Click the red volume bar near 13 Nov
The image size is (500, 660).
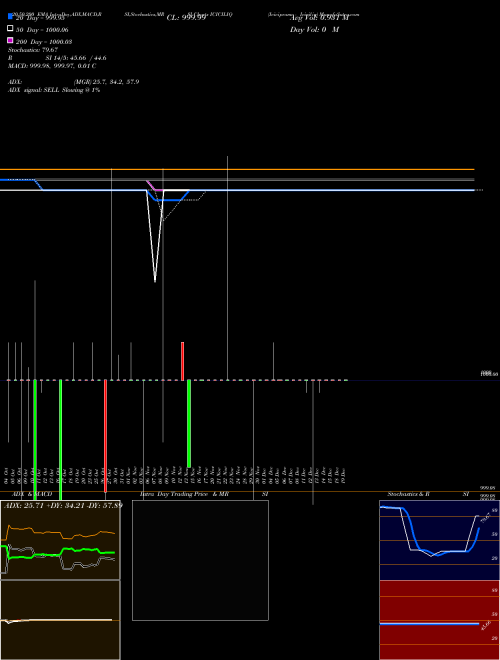point(182,361)
